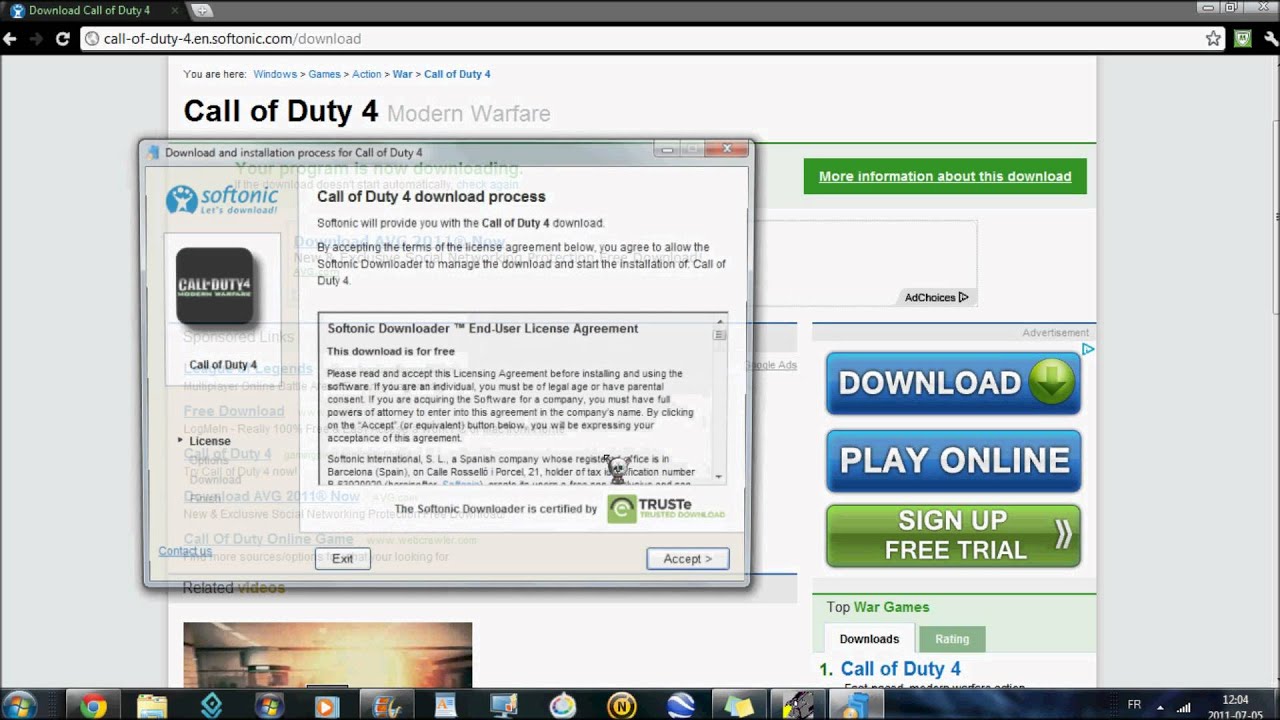Select the License step in dialog sidebar
The height and width of the screenshot is (720, 1280).
pos(210,441)
